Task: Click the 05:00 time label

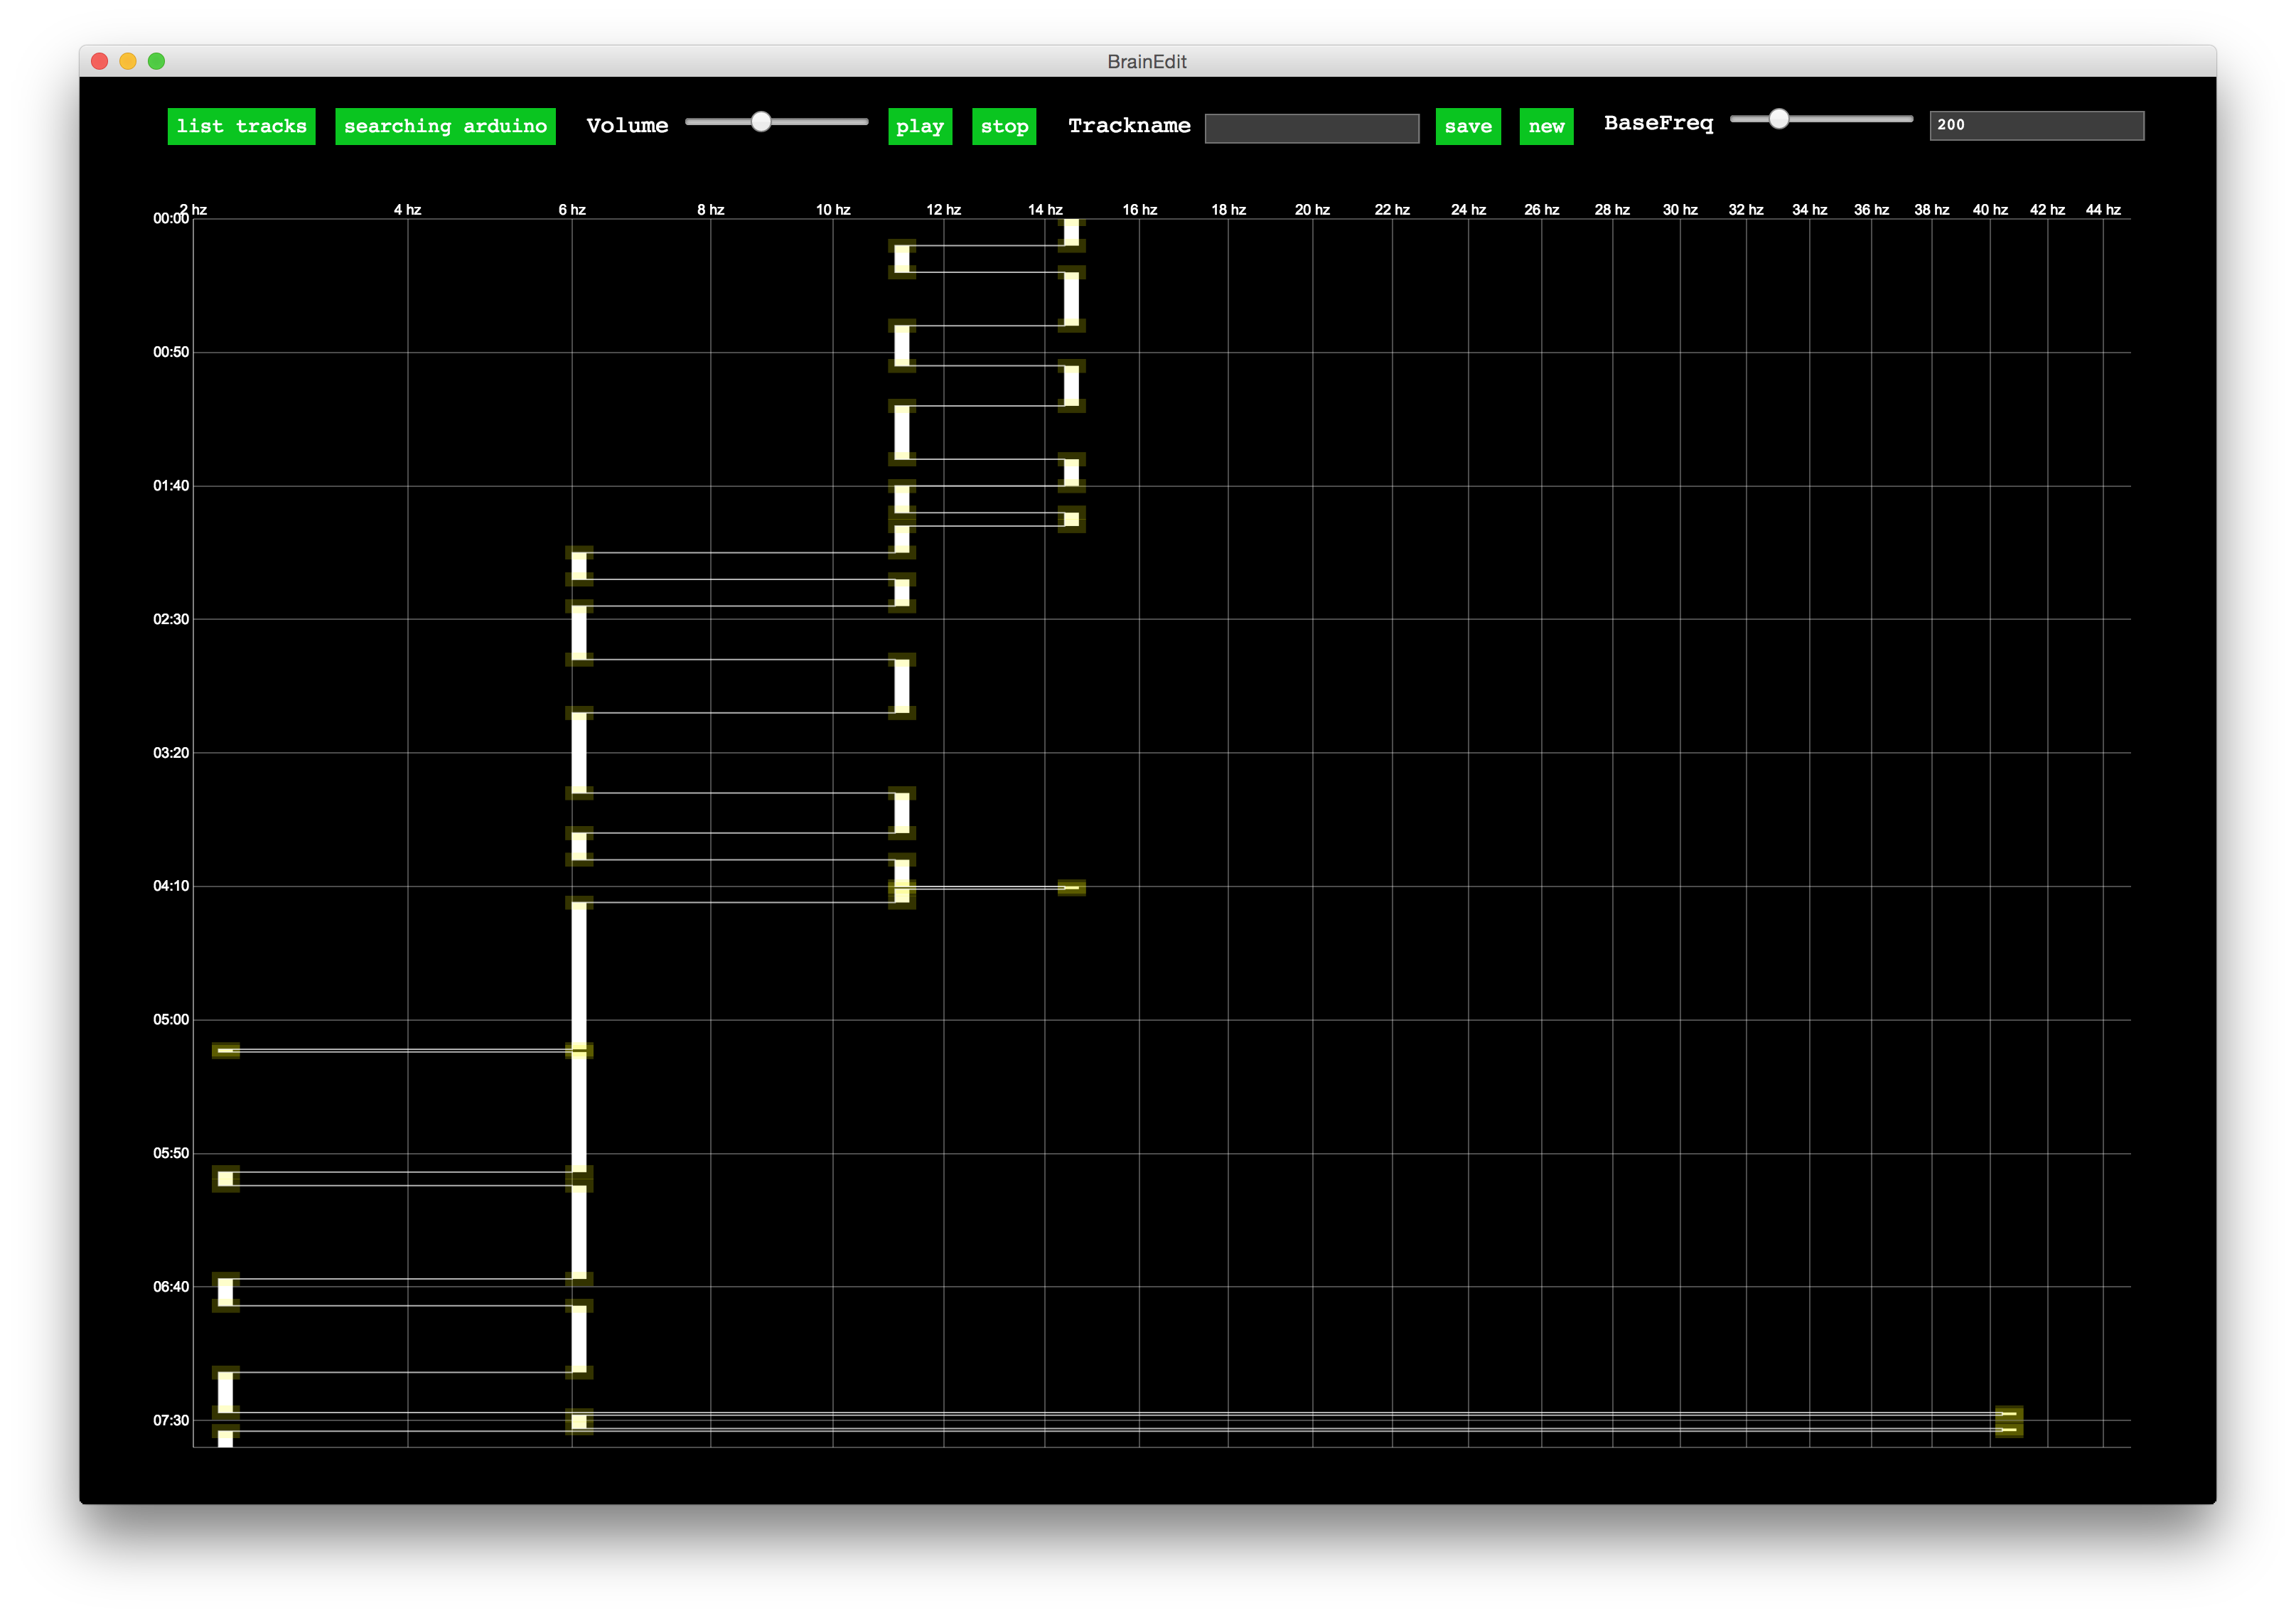Action: pyautogui.click(x=171, y=1019)
